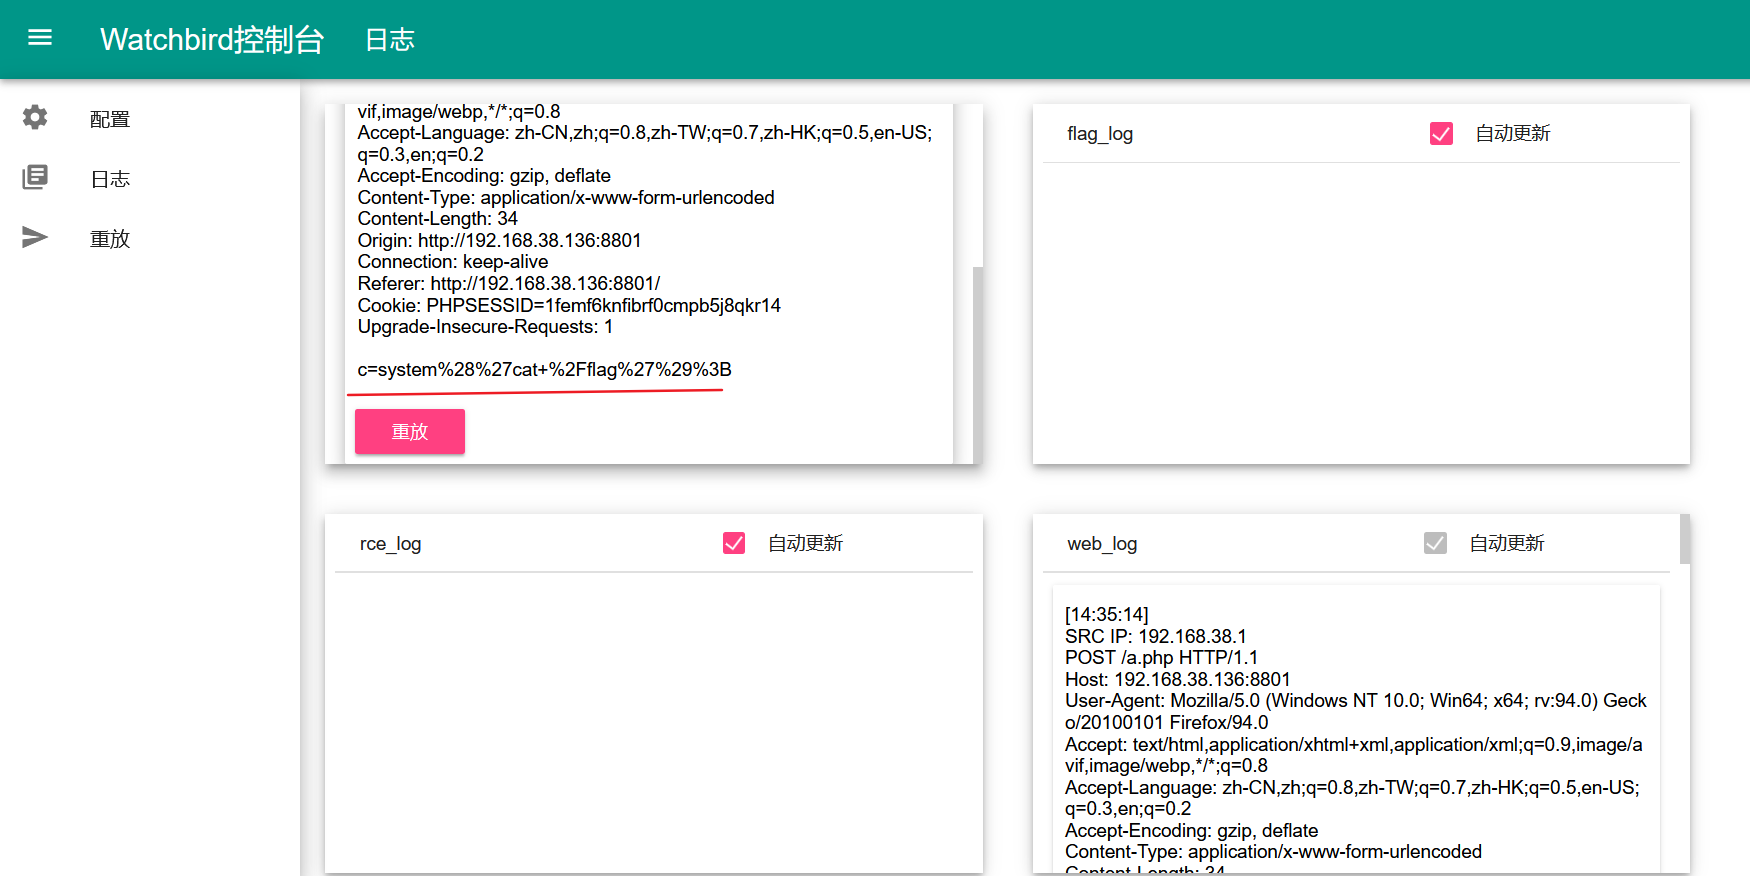This screenshot has width=1750, height=876.
Task: Click the rce_log 自动更新 label
Action: click(805, 543)
